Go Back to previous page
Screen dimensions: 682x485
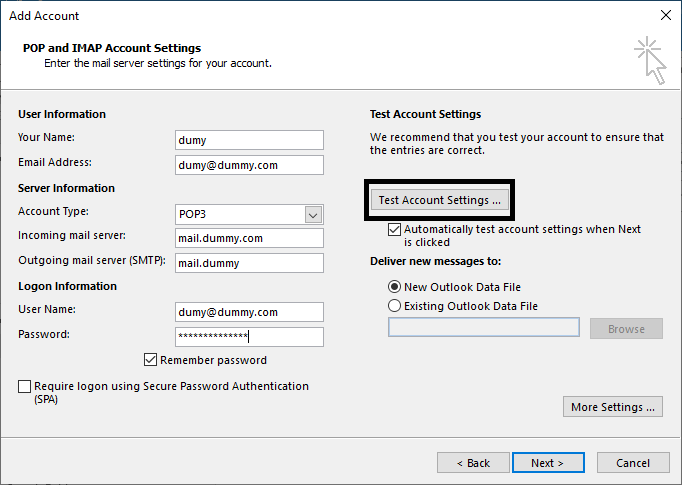click(473, 463)
